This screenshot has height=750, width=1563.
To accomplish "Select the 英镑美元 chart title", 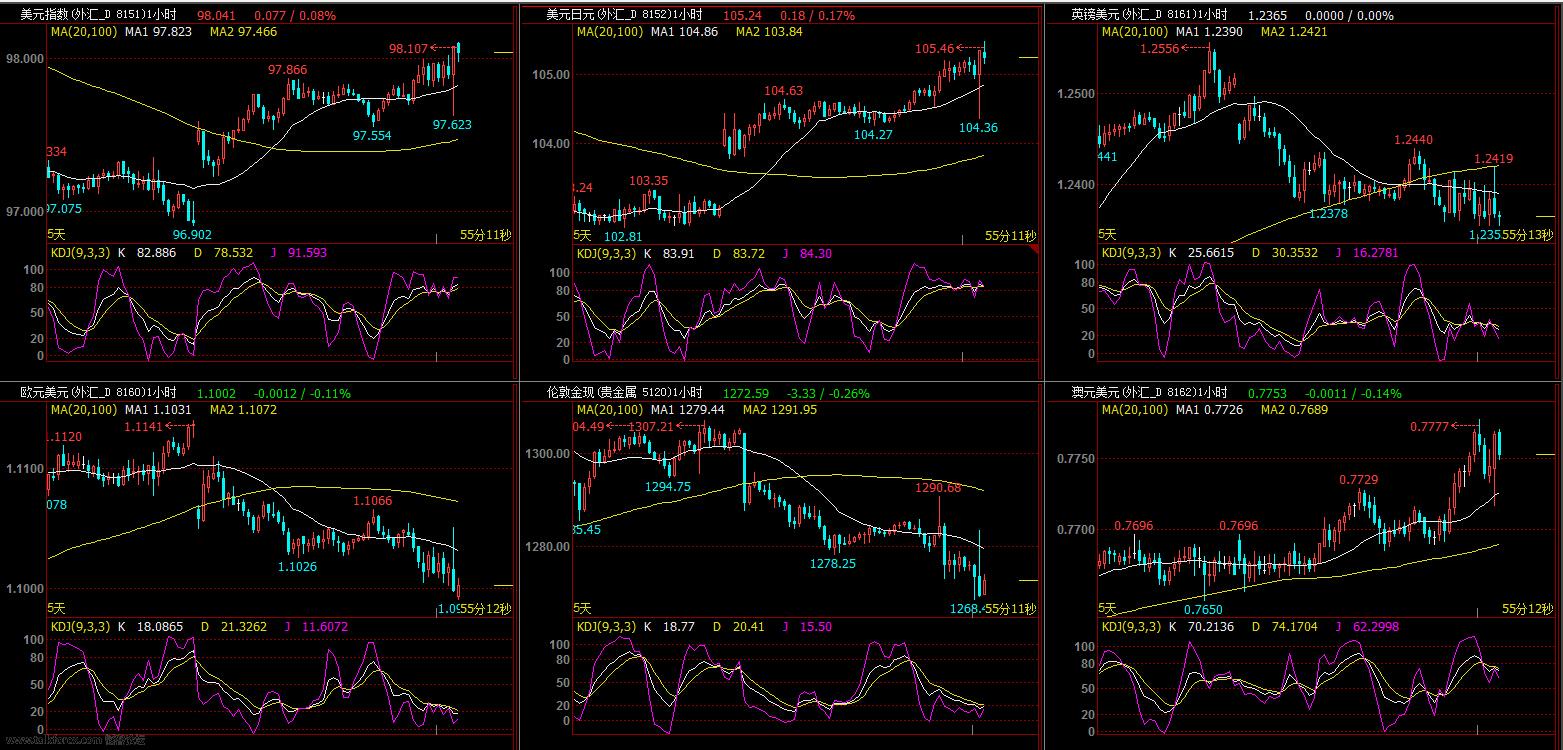I will point(1149,16).
